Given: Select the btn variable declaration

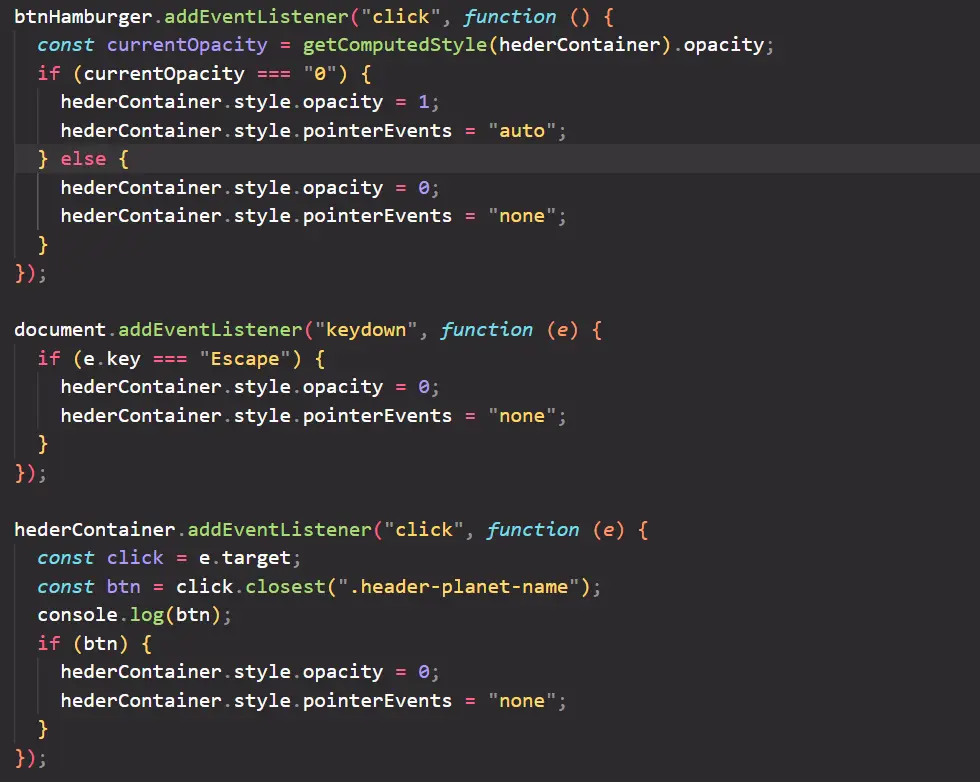Looking at the screenshot, I should click(123, 586).
